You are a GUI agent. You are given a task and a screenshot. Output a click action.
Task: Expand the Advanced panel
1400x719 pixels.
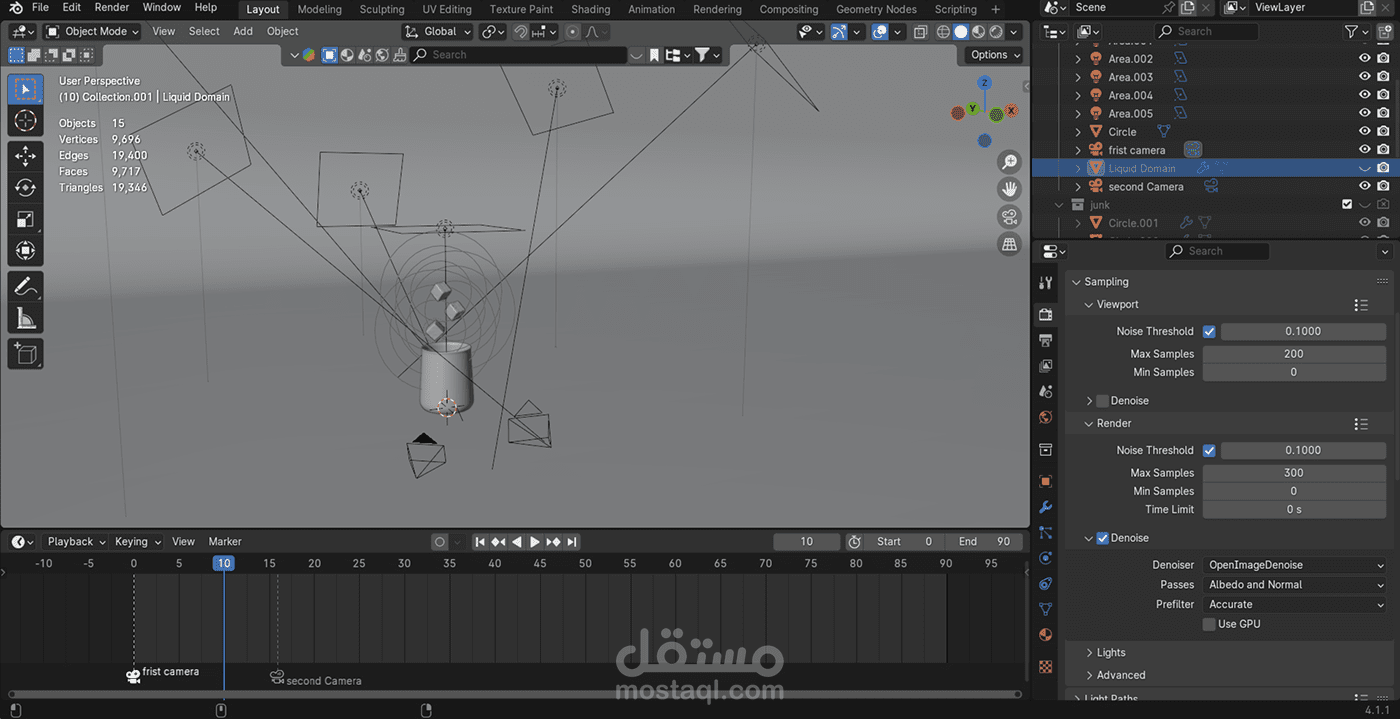[1120, 675]
